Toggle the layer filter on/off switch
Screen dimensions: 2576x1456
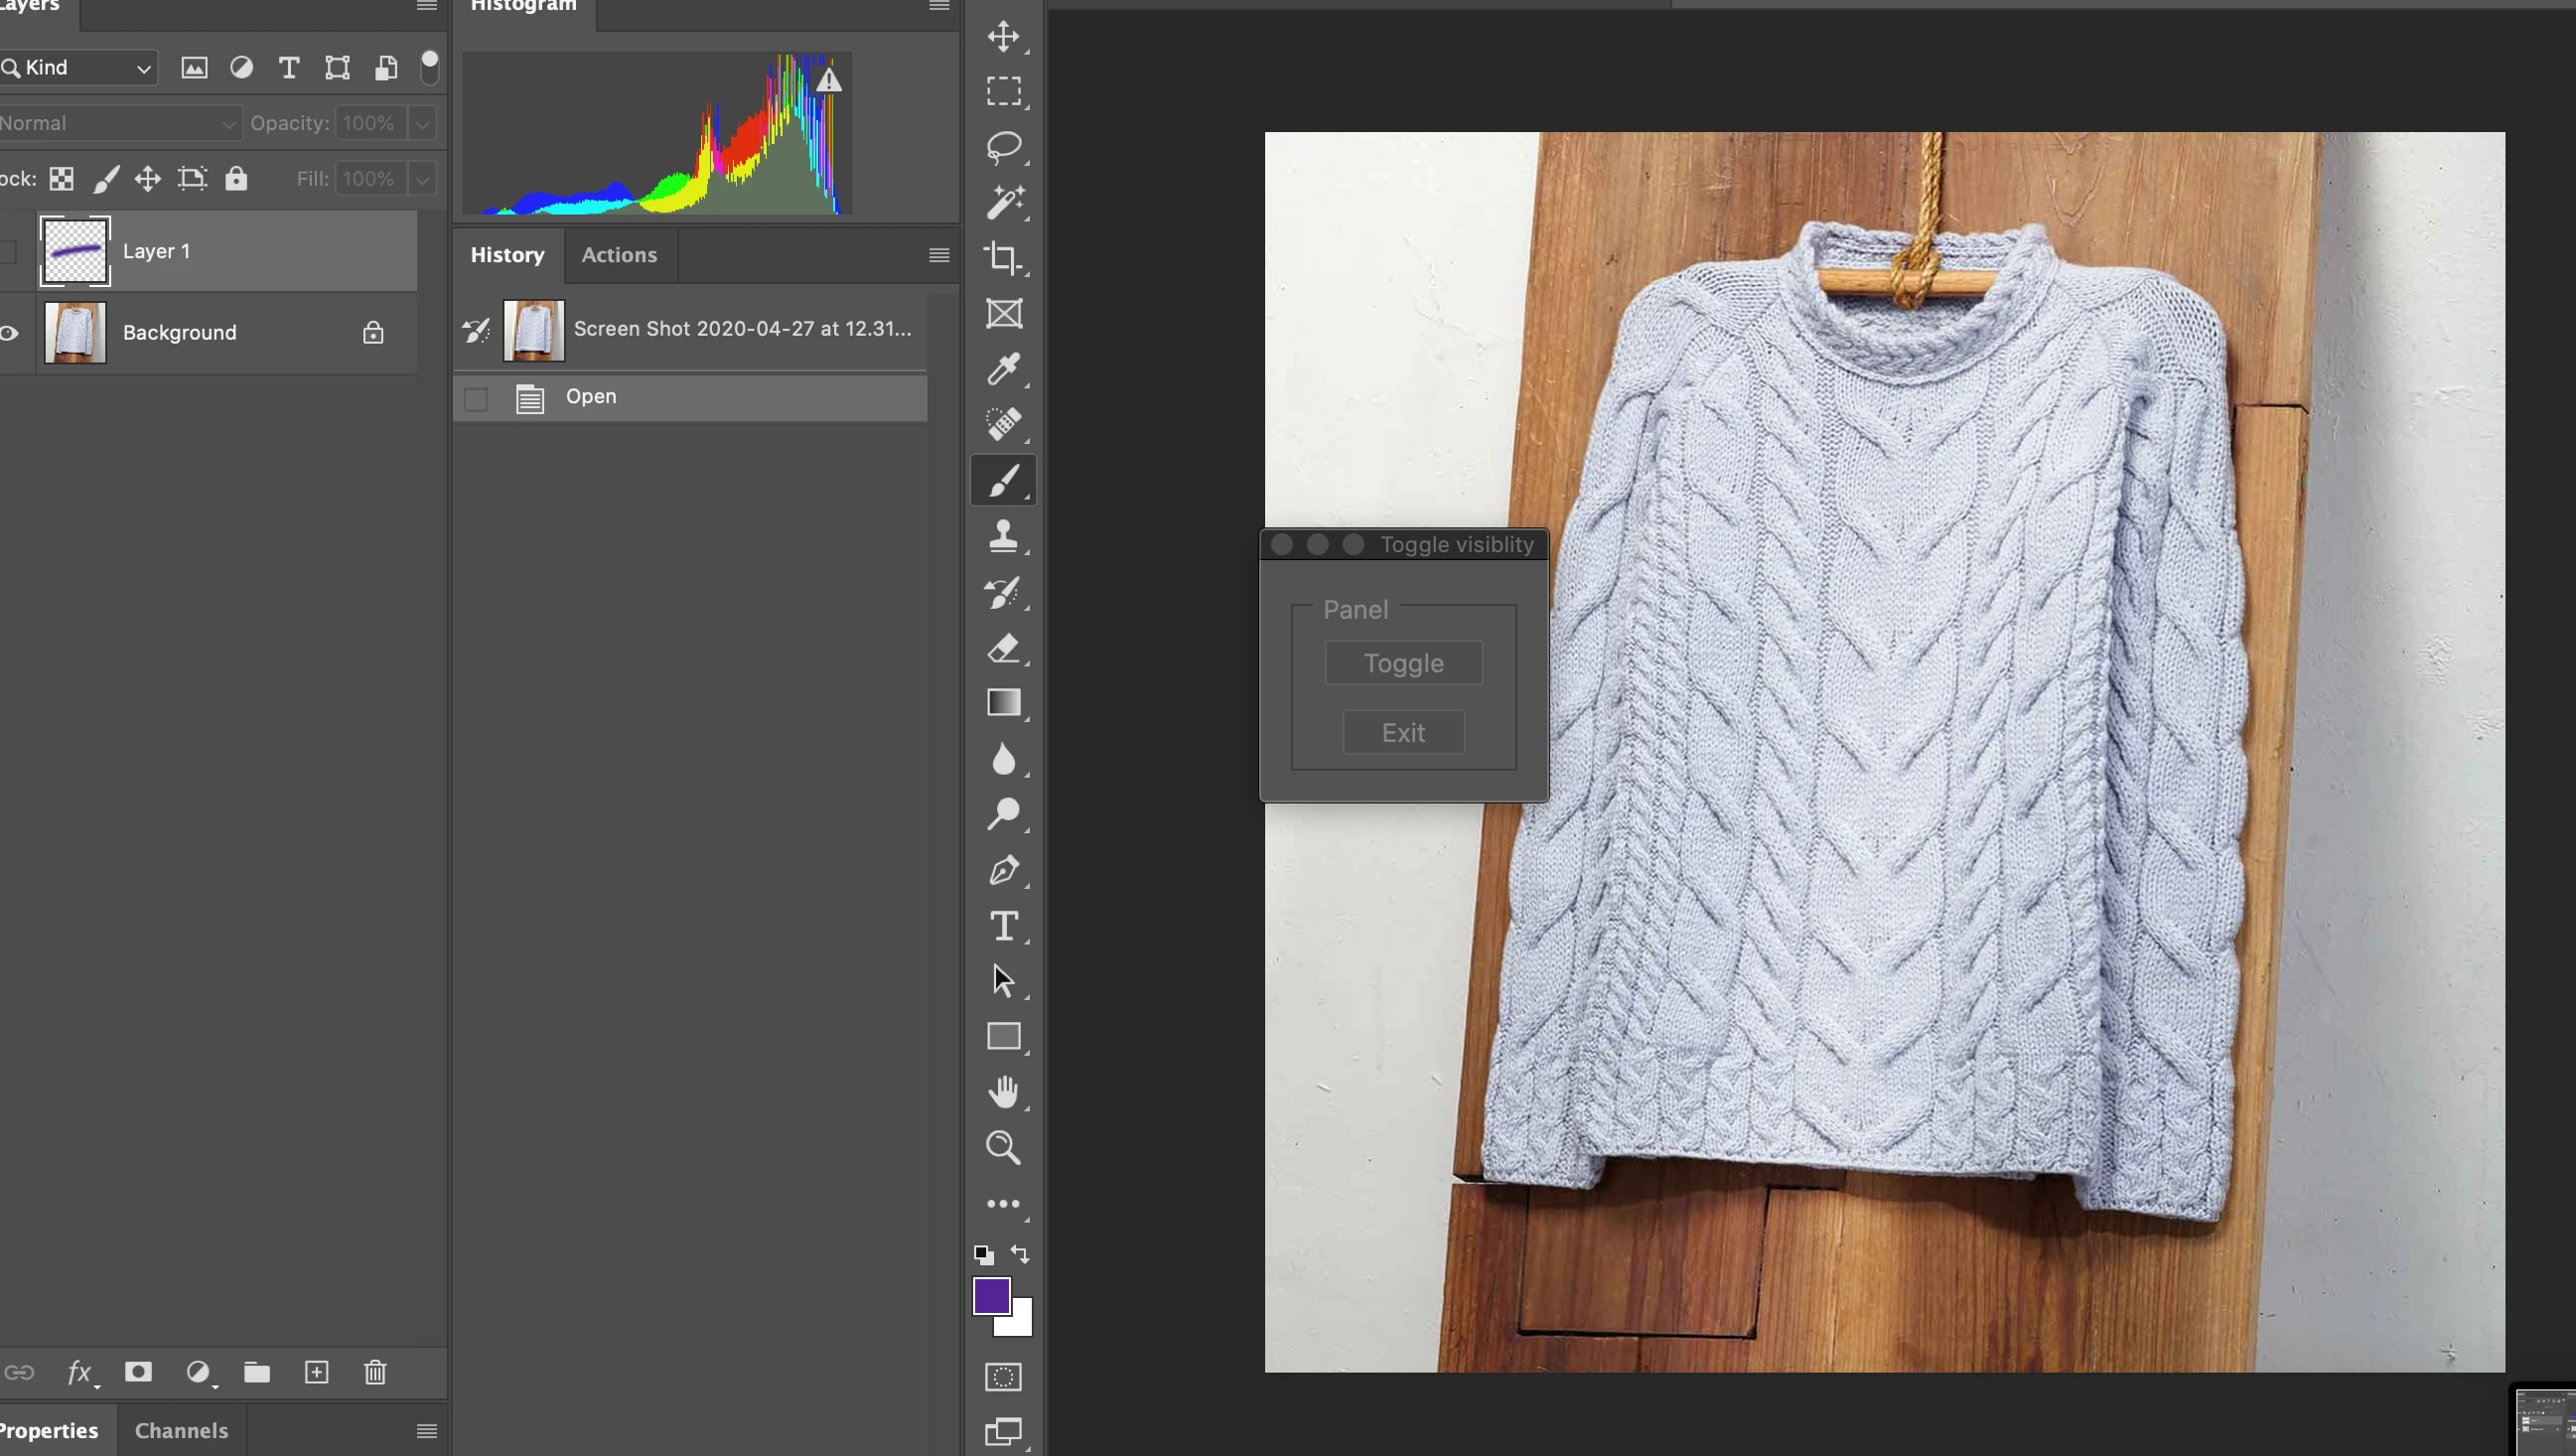429,67
